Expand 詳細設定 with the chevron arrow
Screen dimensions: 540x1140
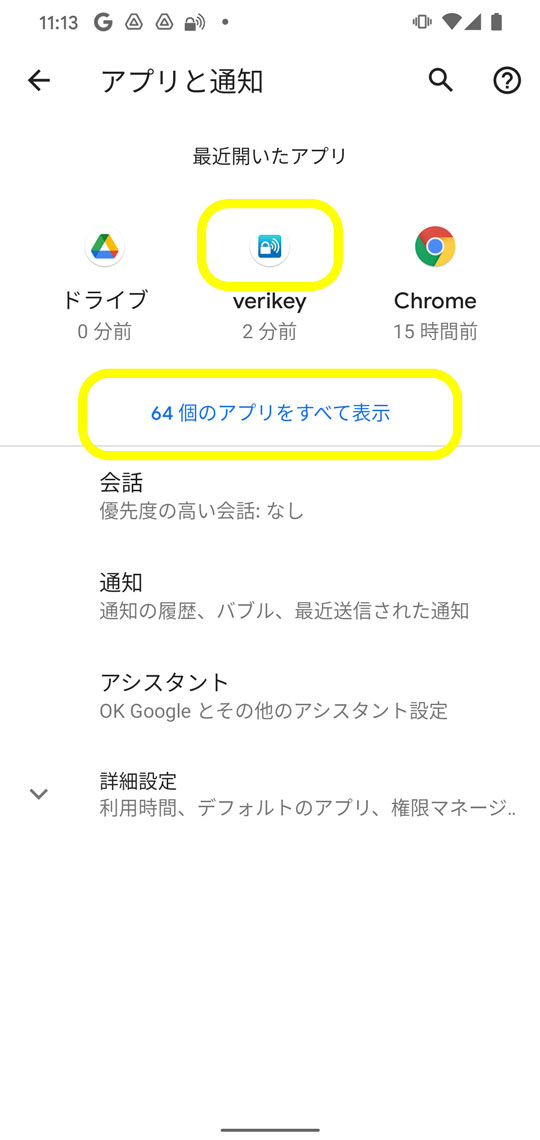[x=39, y=793]
